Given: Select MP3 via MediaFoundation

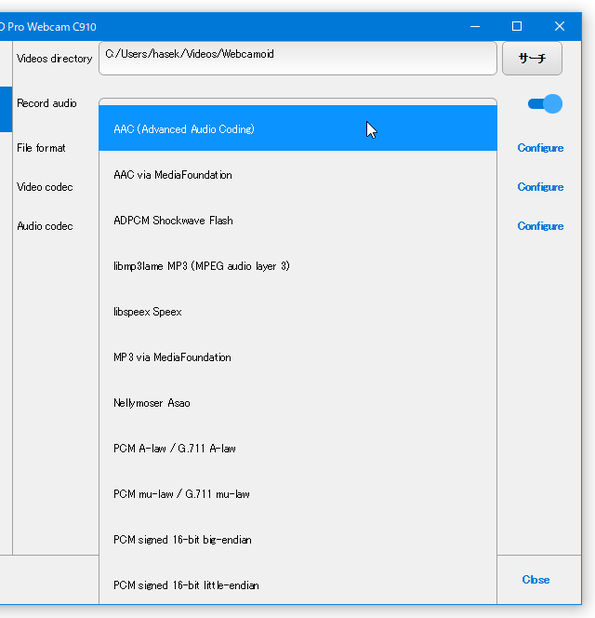Looking at the screenshot, I should (298, 357).
